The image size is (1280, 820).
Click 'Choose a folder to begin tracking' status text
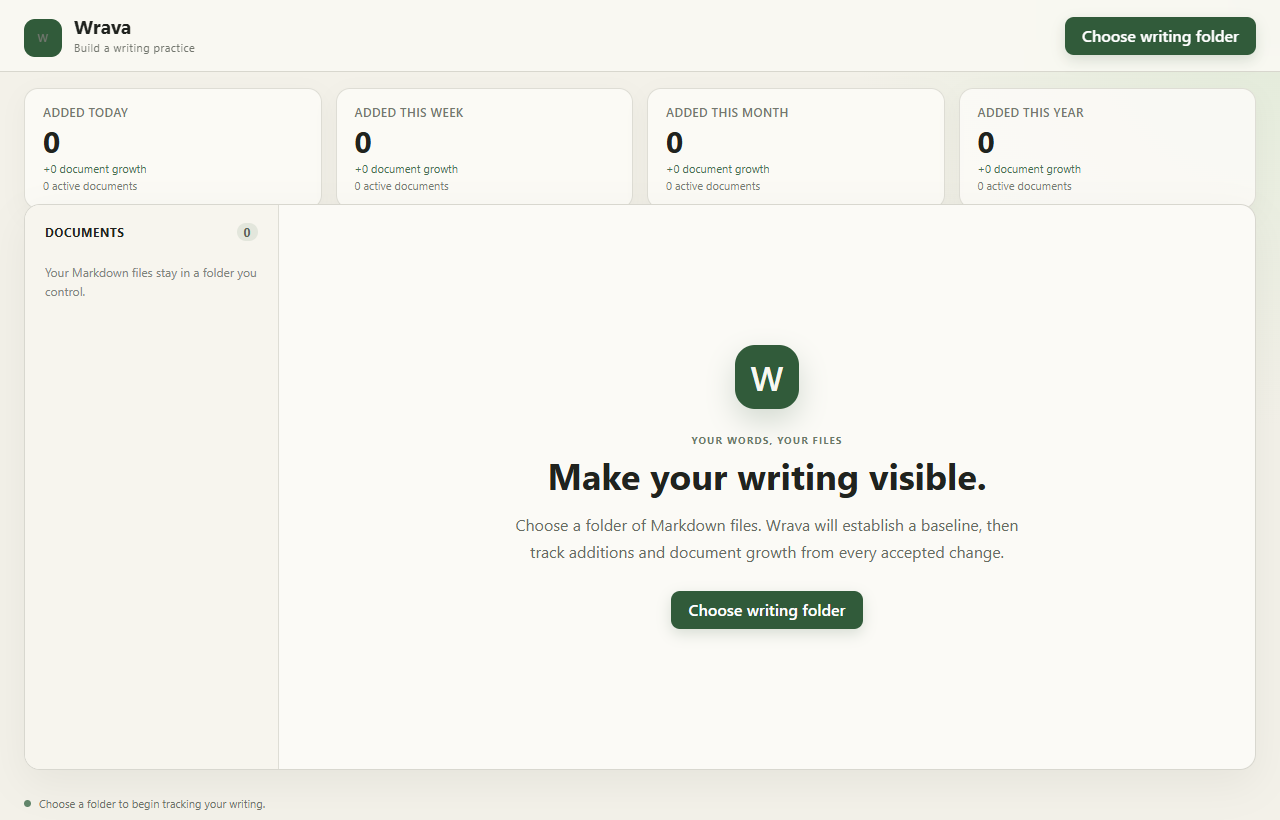click(x=152, y=804)
